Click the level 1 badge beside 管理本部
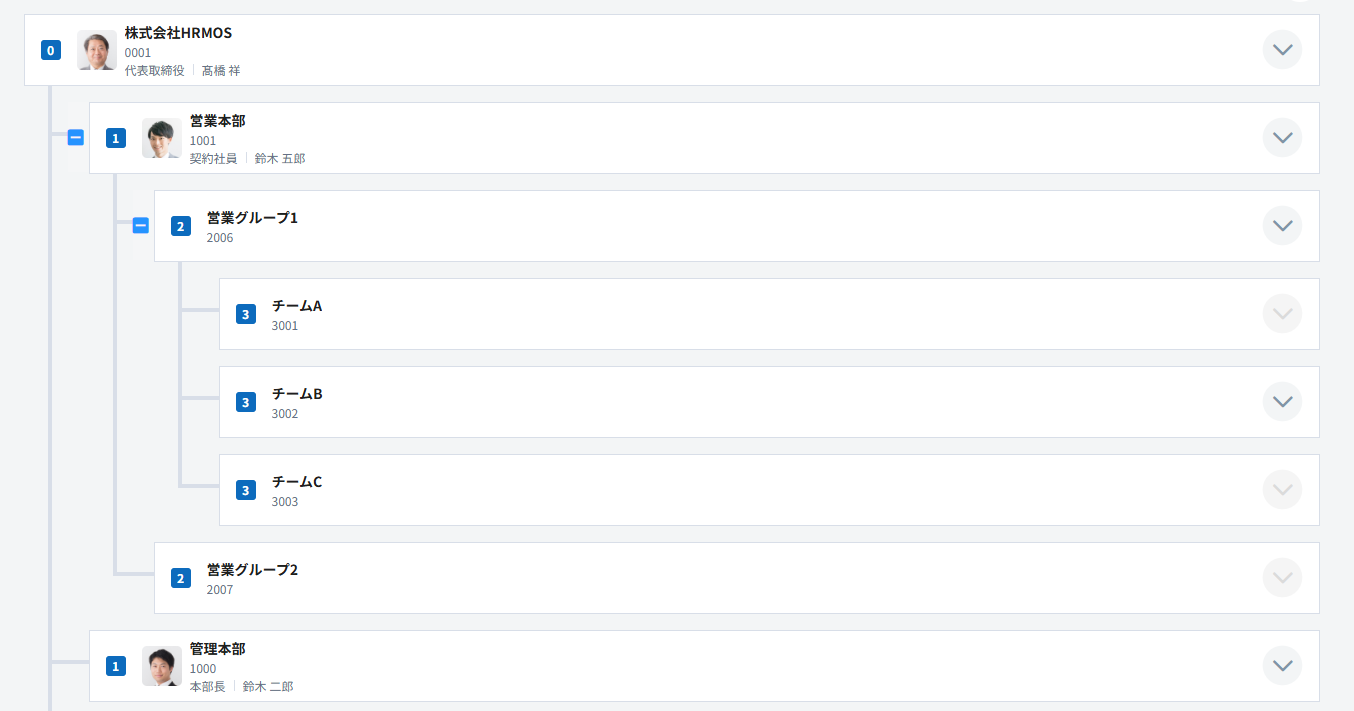 (116, 666)
